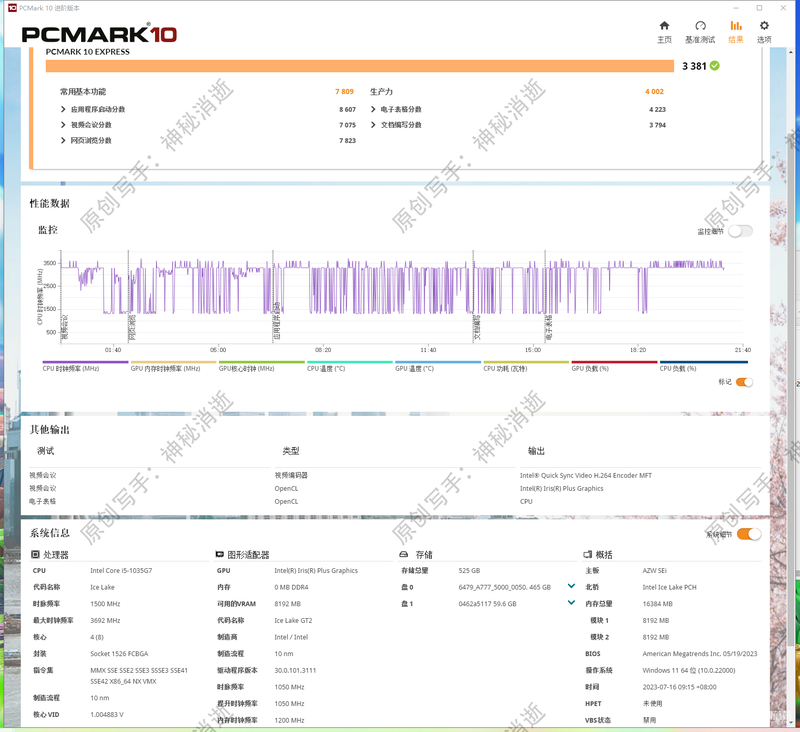
Task: Click the 其他输出 section heading
Action: pyautogui.click(x=49, y=430)
